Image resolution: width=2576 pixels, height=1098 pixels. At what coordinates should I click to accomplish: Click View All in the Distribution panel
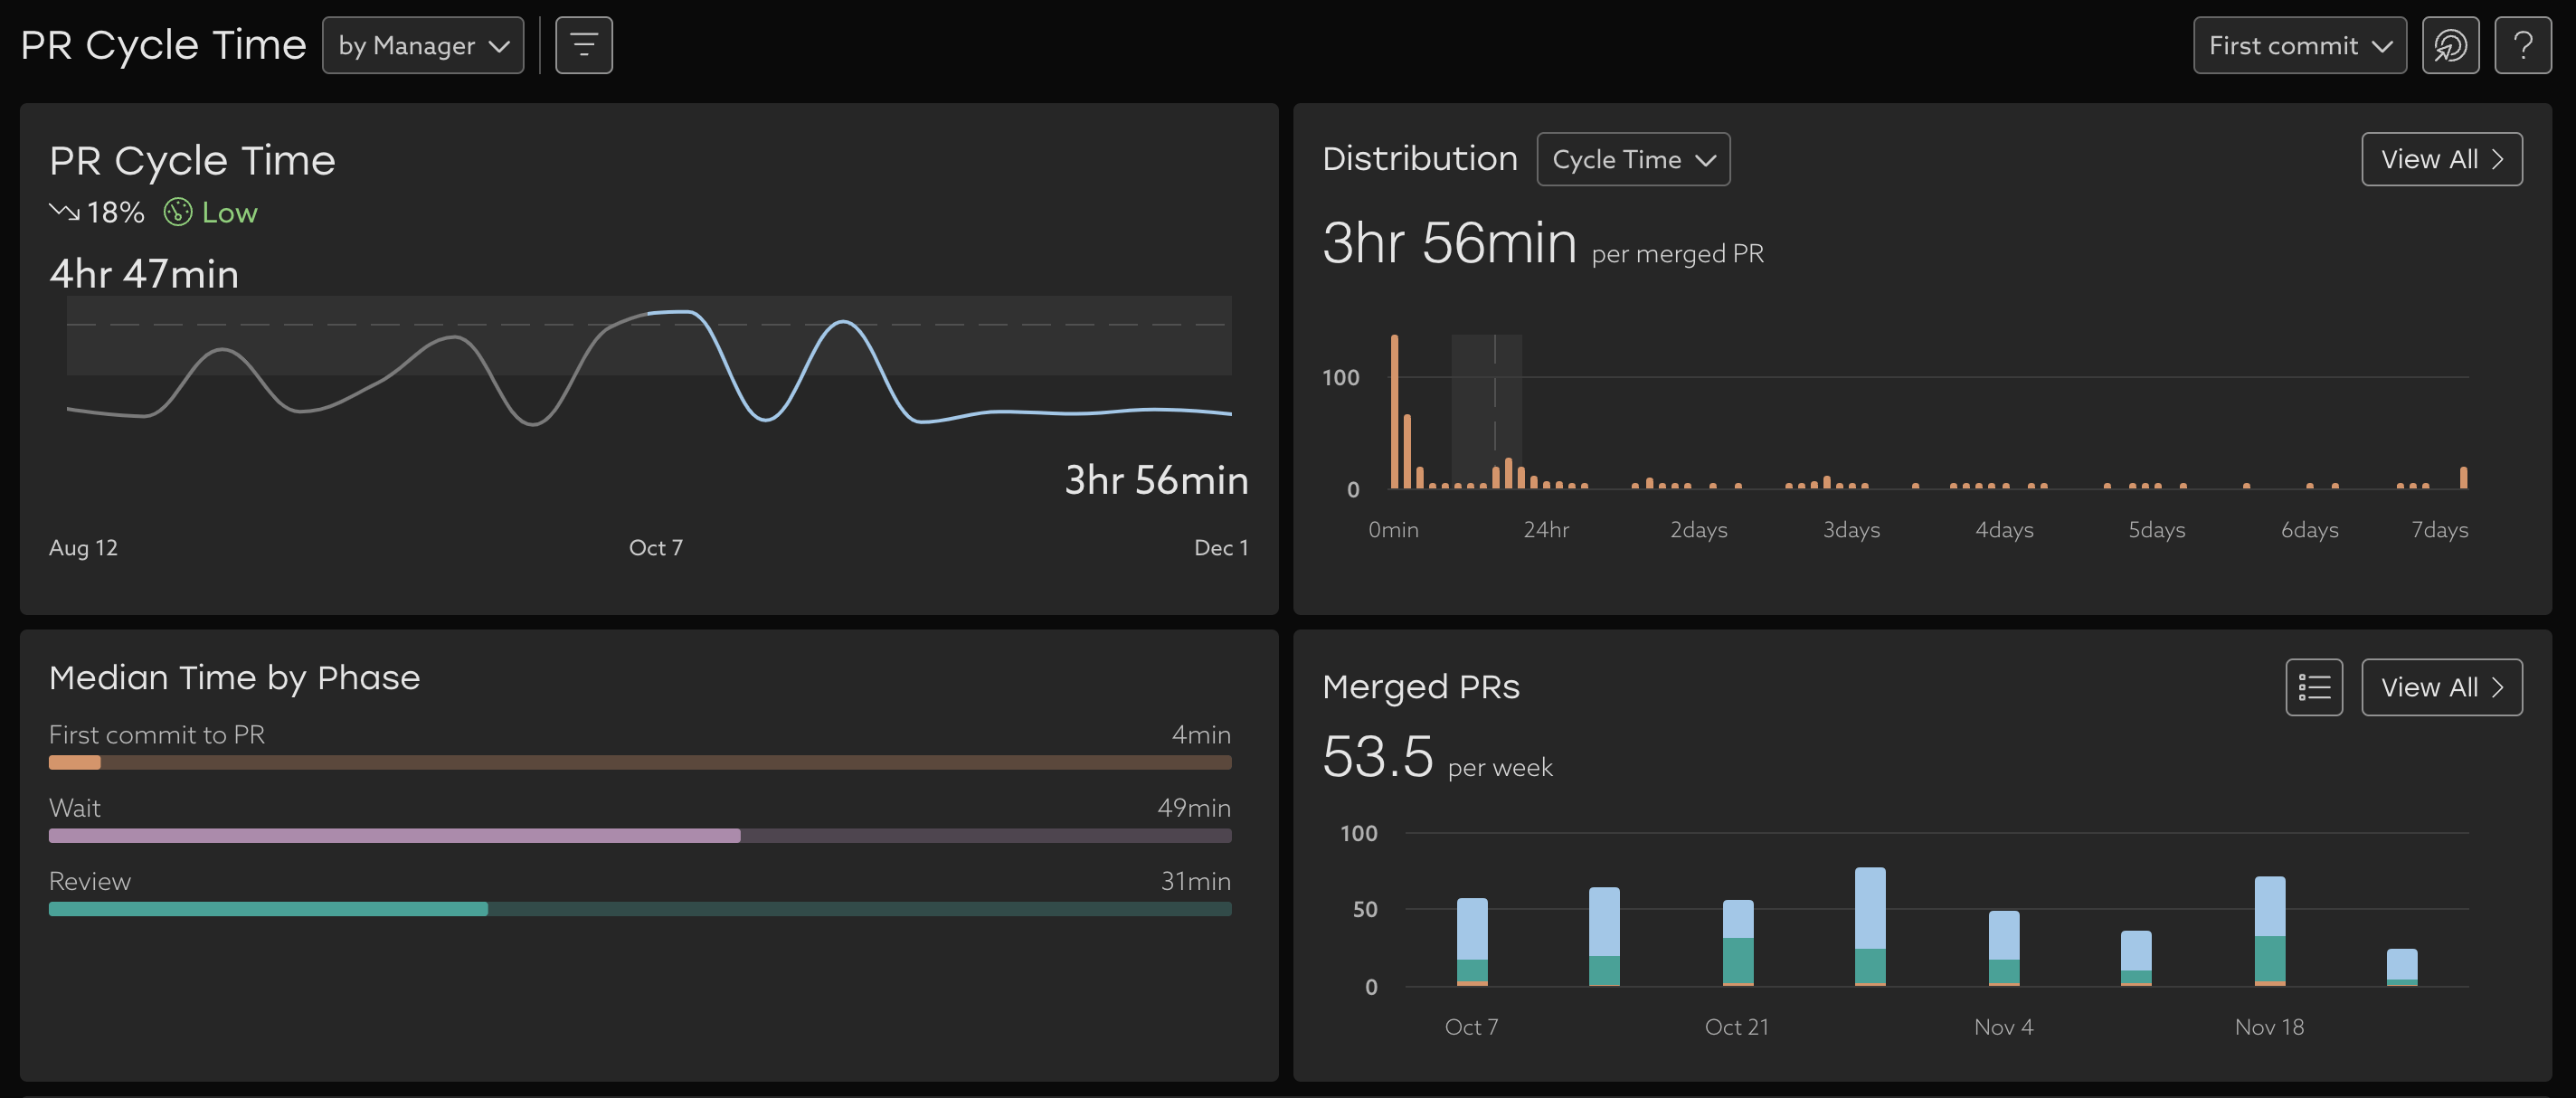click(x=2442, y=159)
